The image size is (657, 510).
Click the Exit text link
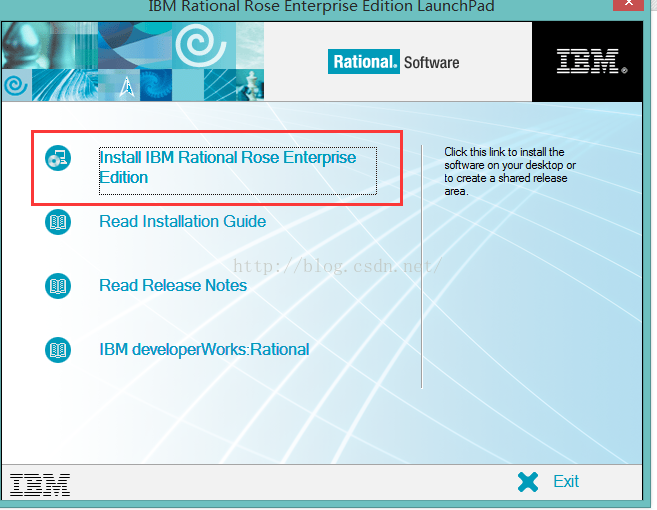point(566,482)
